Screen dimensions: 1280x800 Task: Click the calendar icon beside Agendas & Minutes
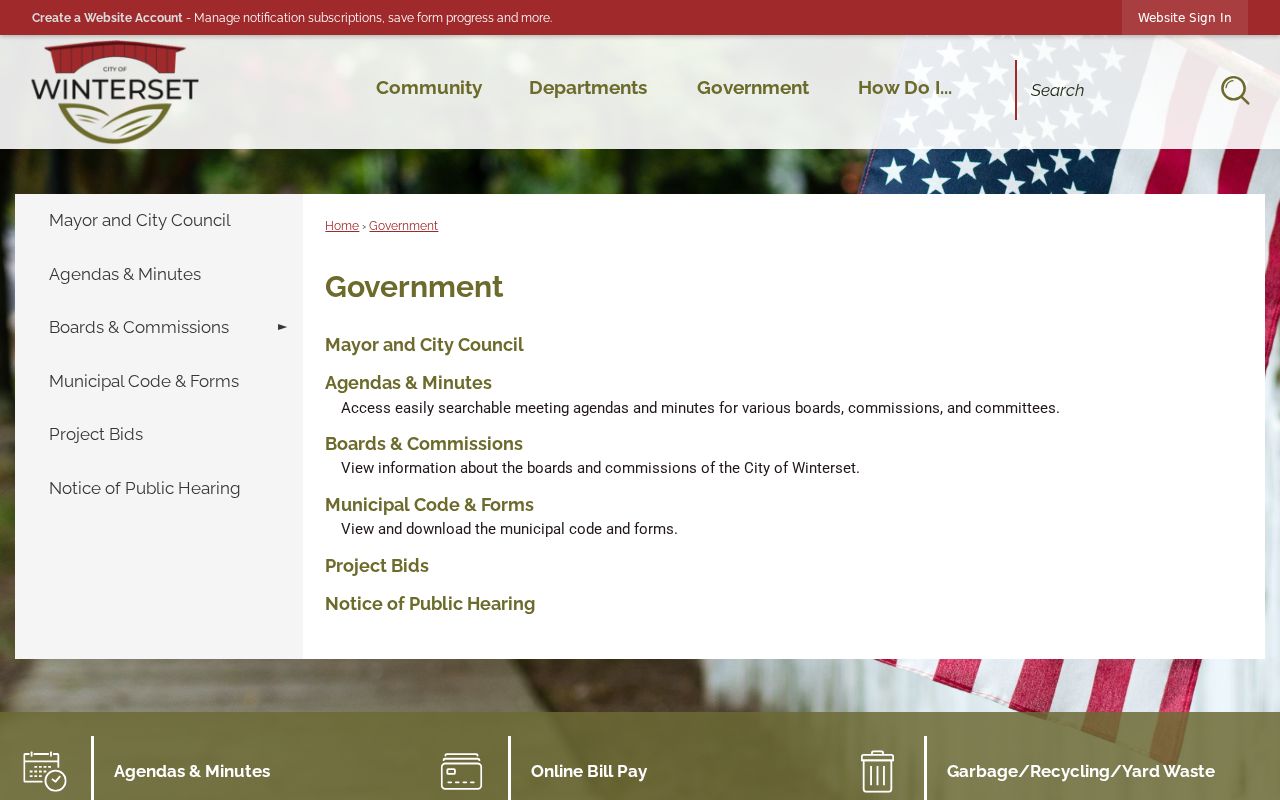45,771
